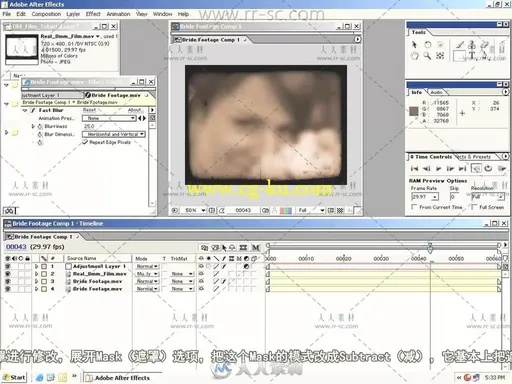Select the Eraser tool
512x384 pixels.
pyautogui.click(x=484, y=44)
